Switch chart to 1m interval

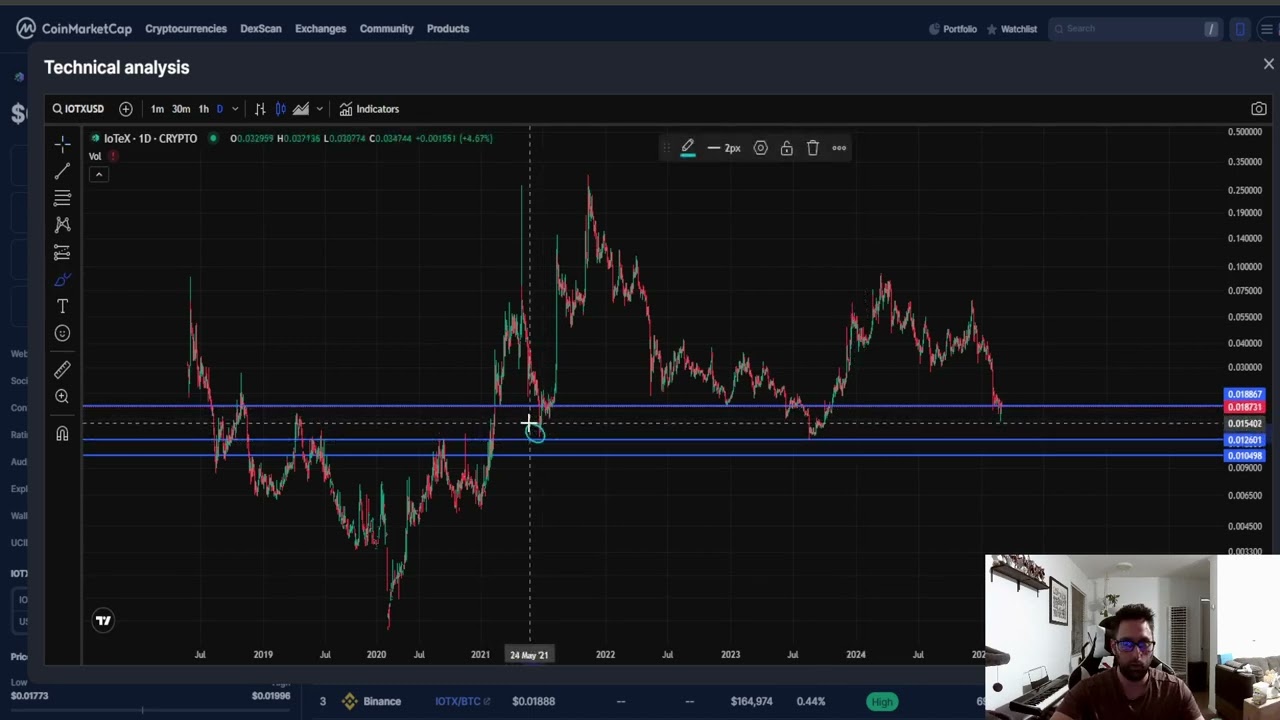pyautogui.click(x=157, y=109)
